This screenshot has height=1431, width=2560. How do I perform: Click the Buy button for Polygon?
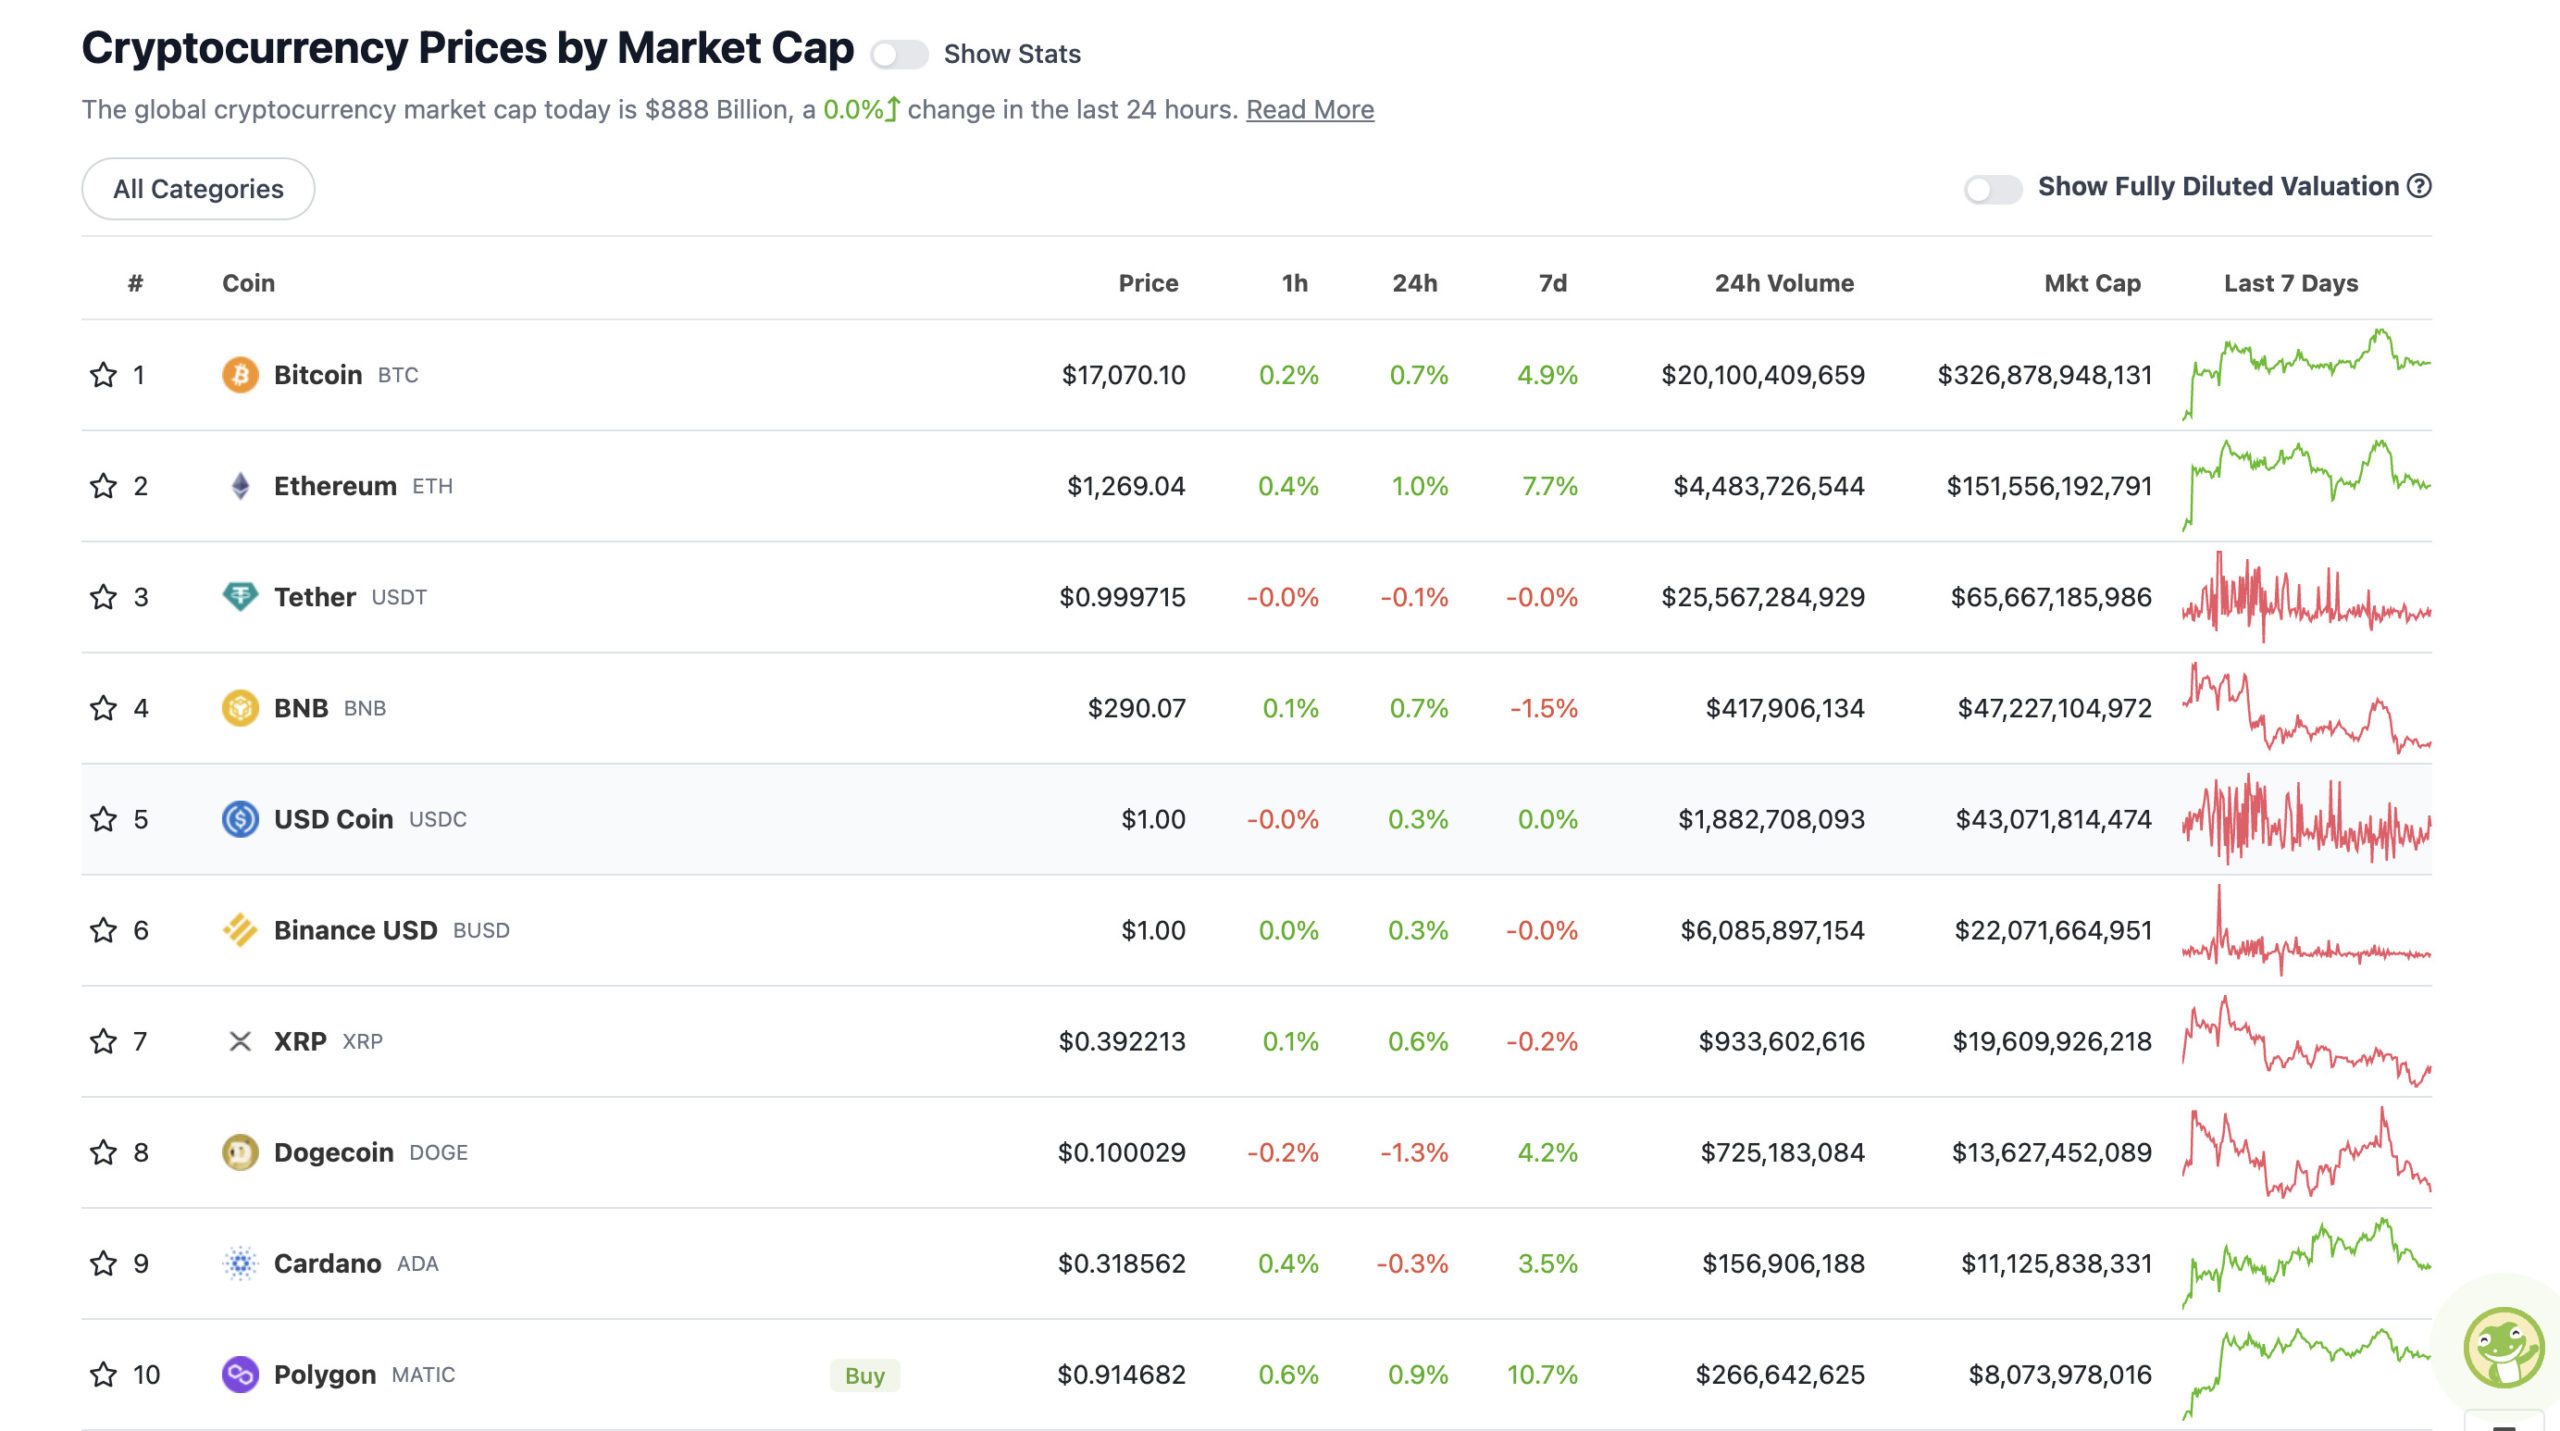point(865,1375)
